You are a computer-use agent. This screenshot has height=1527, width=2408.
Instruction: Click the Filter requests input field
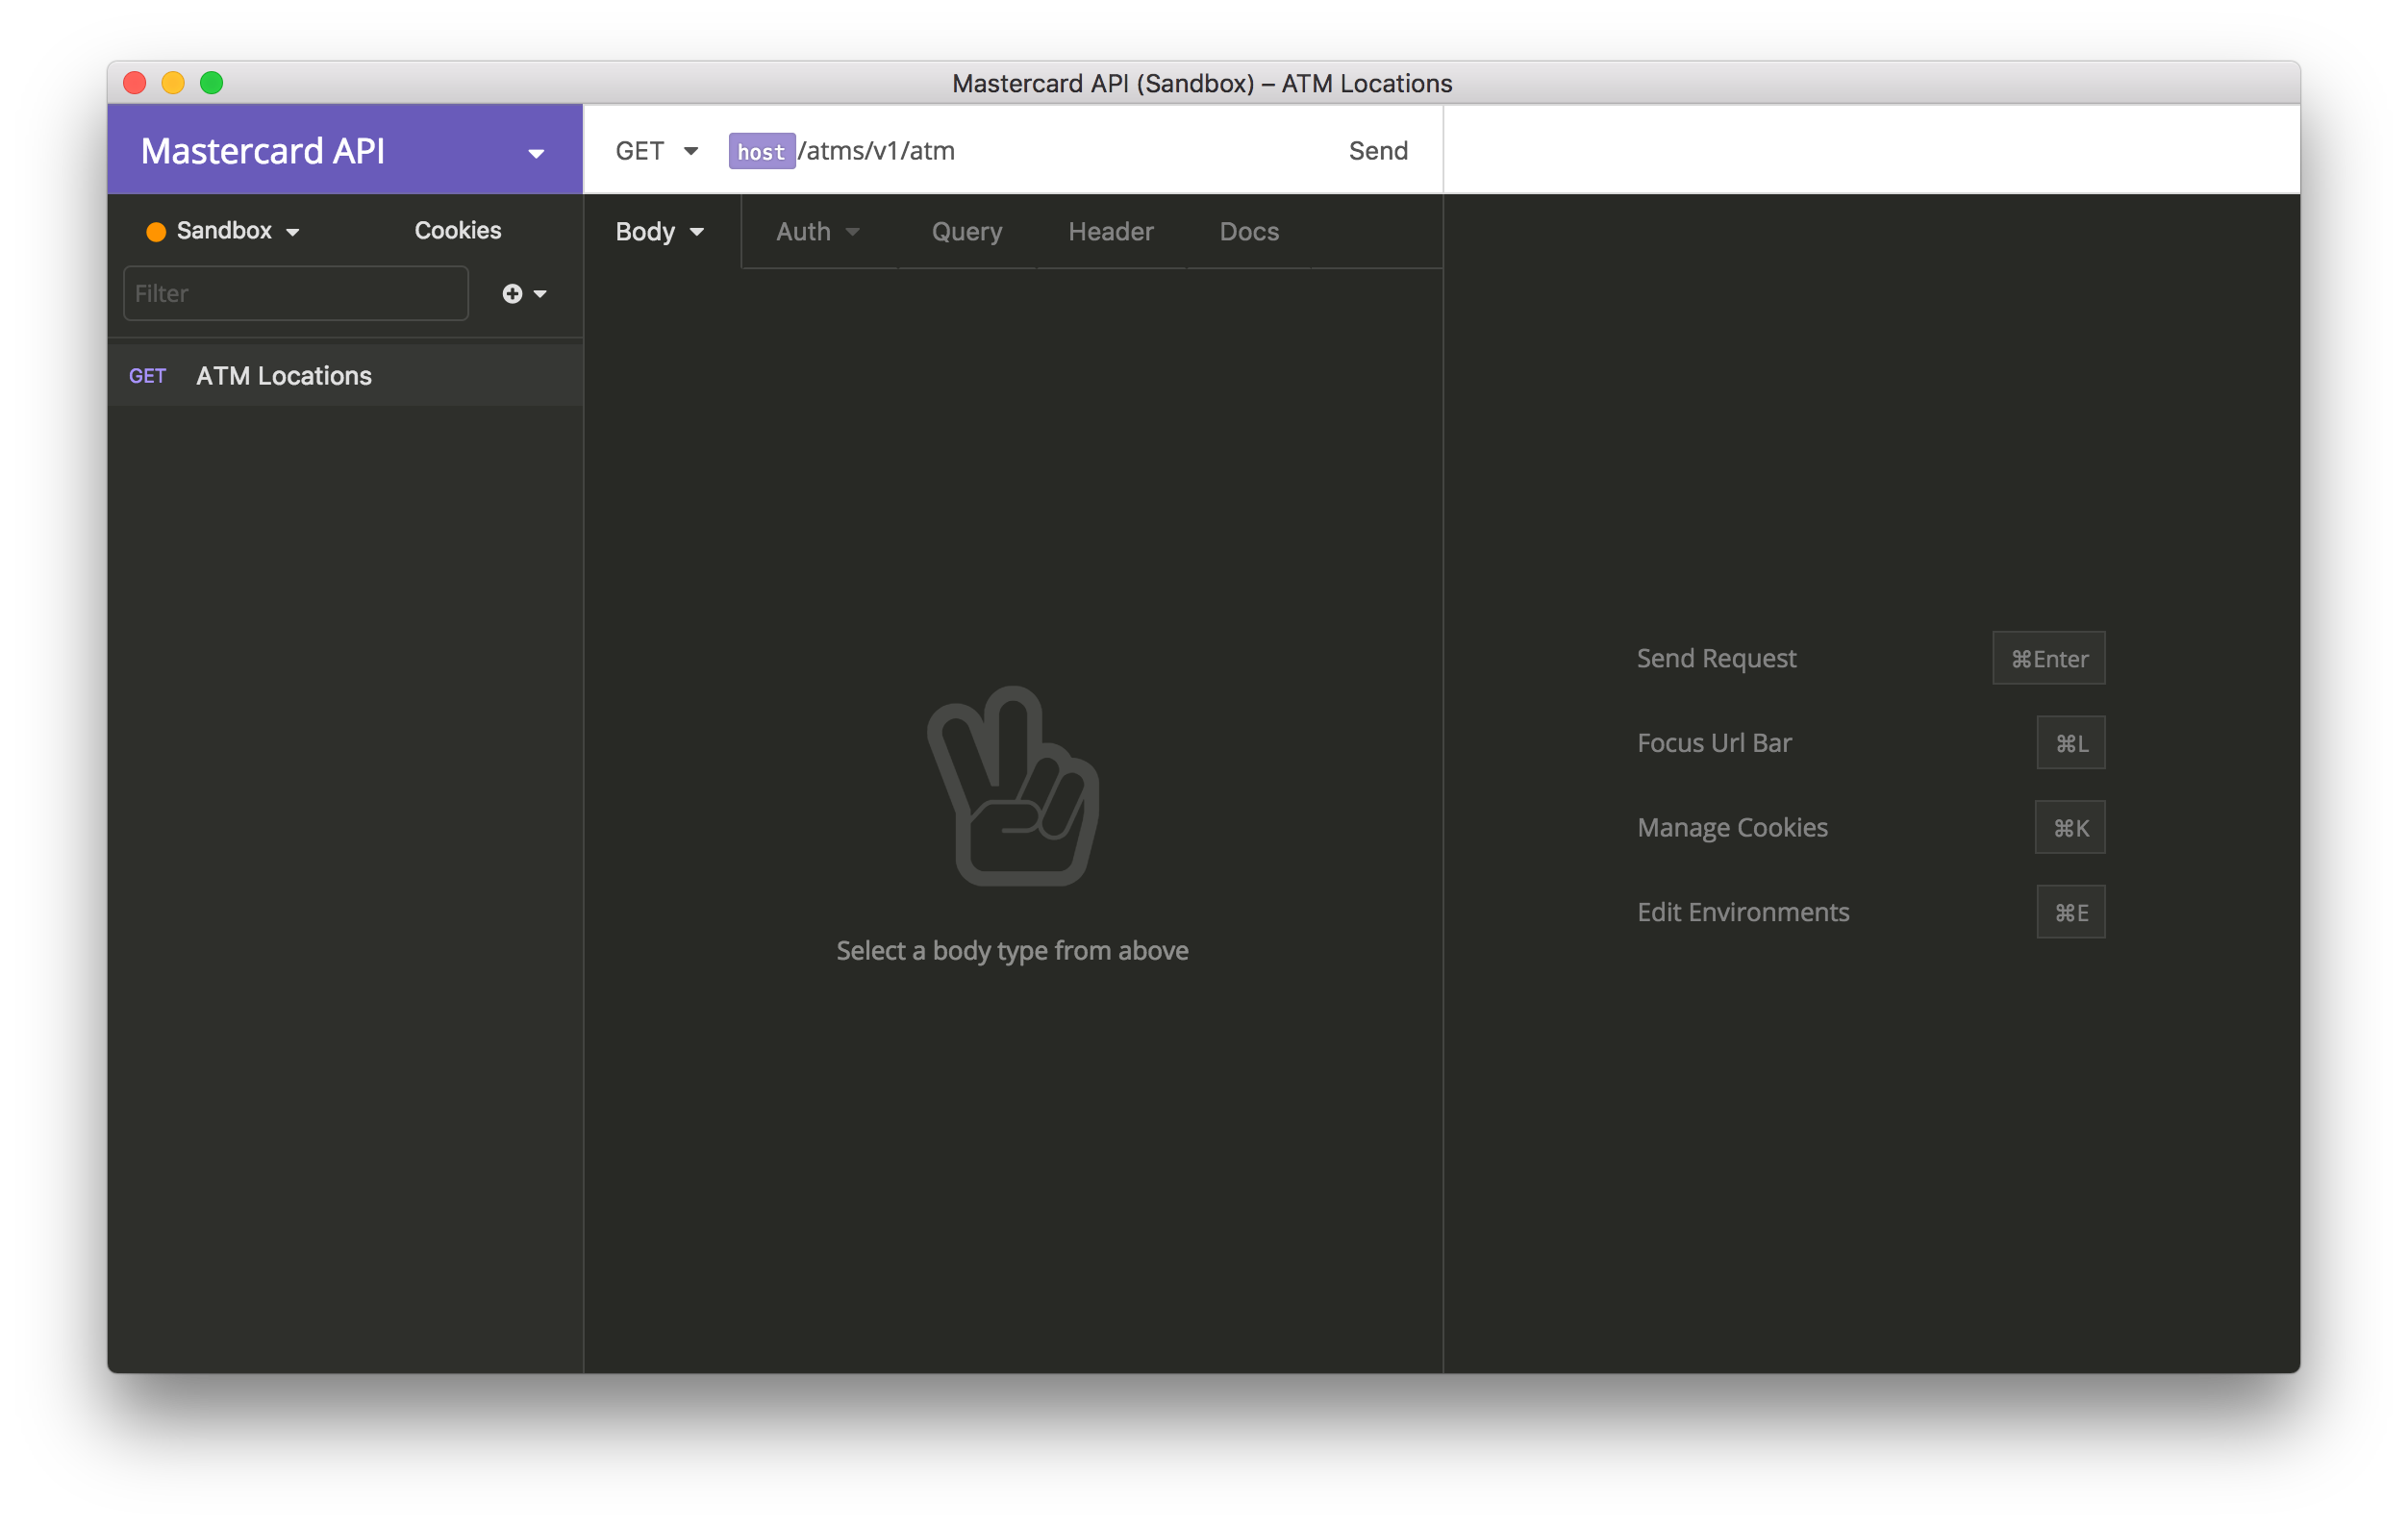click(x=295, y=293)
